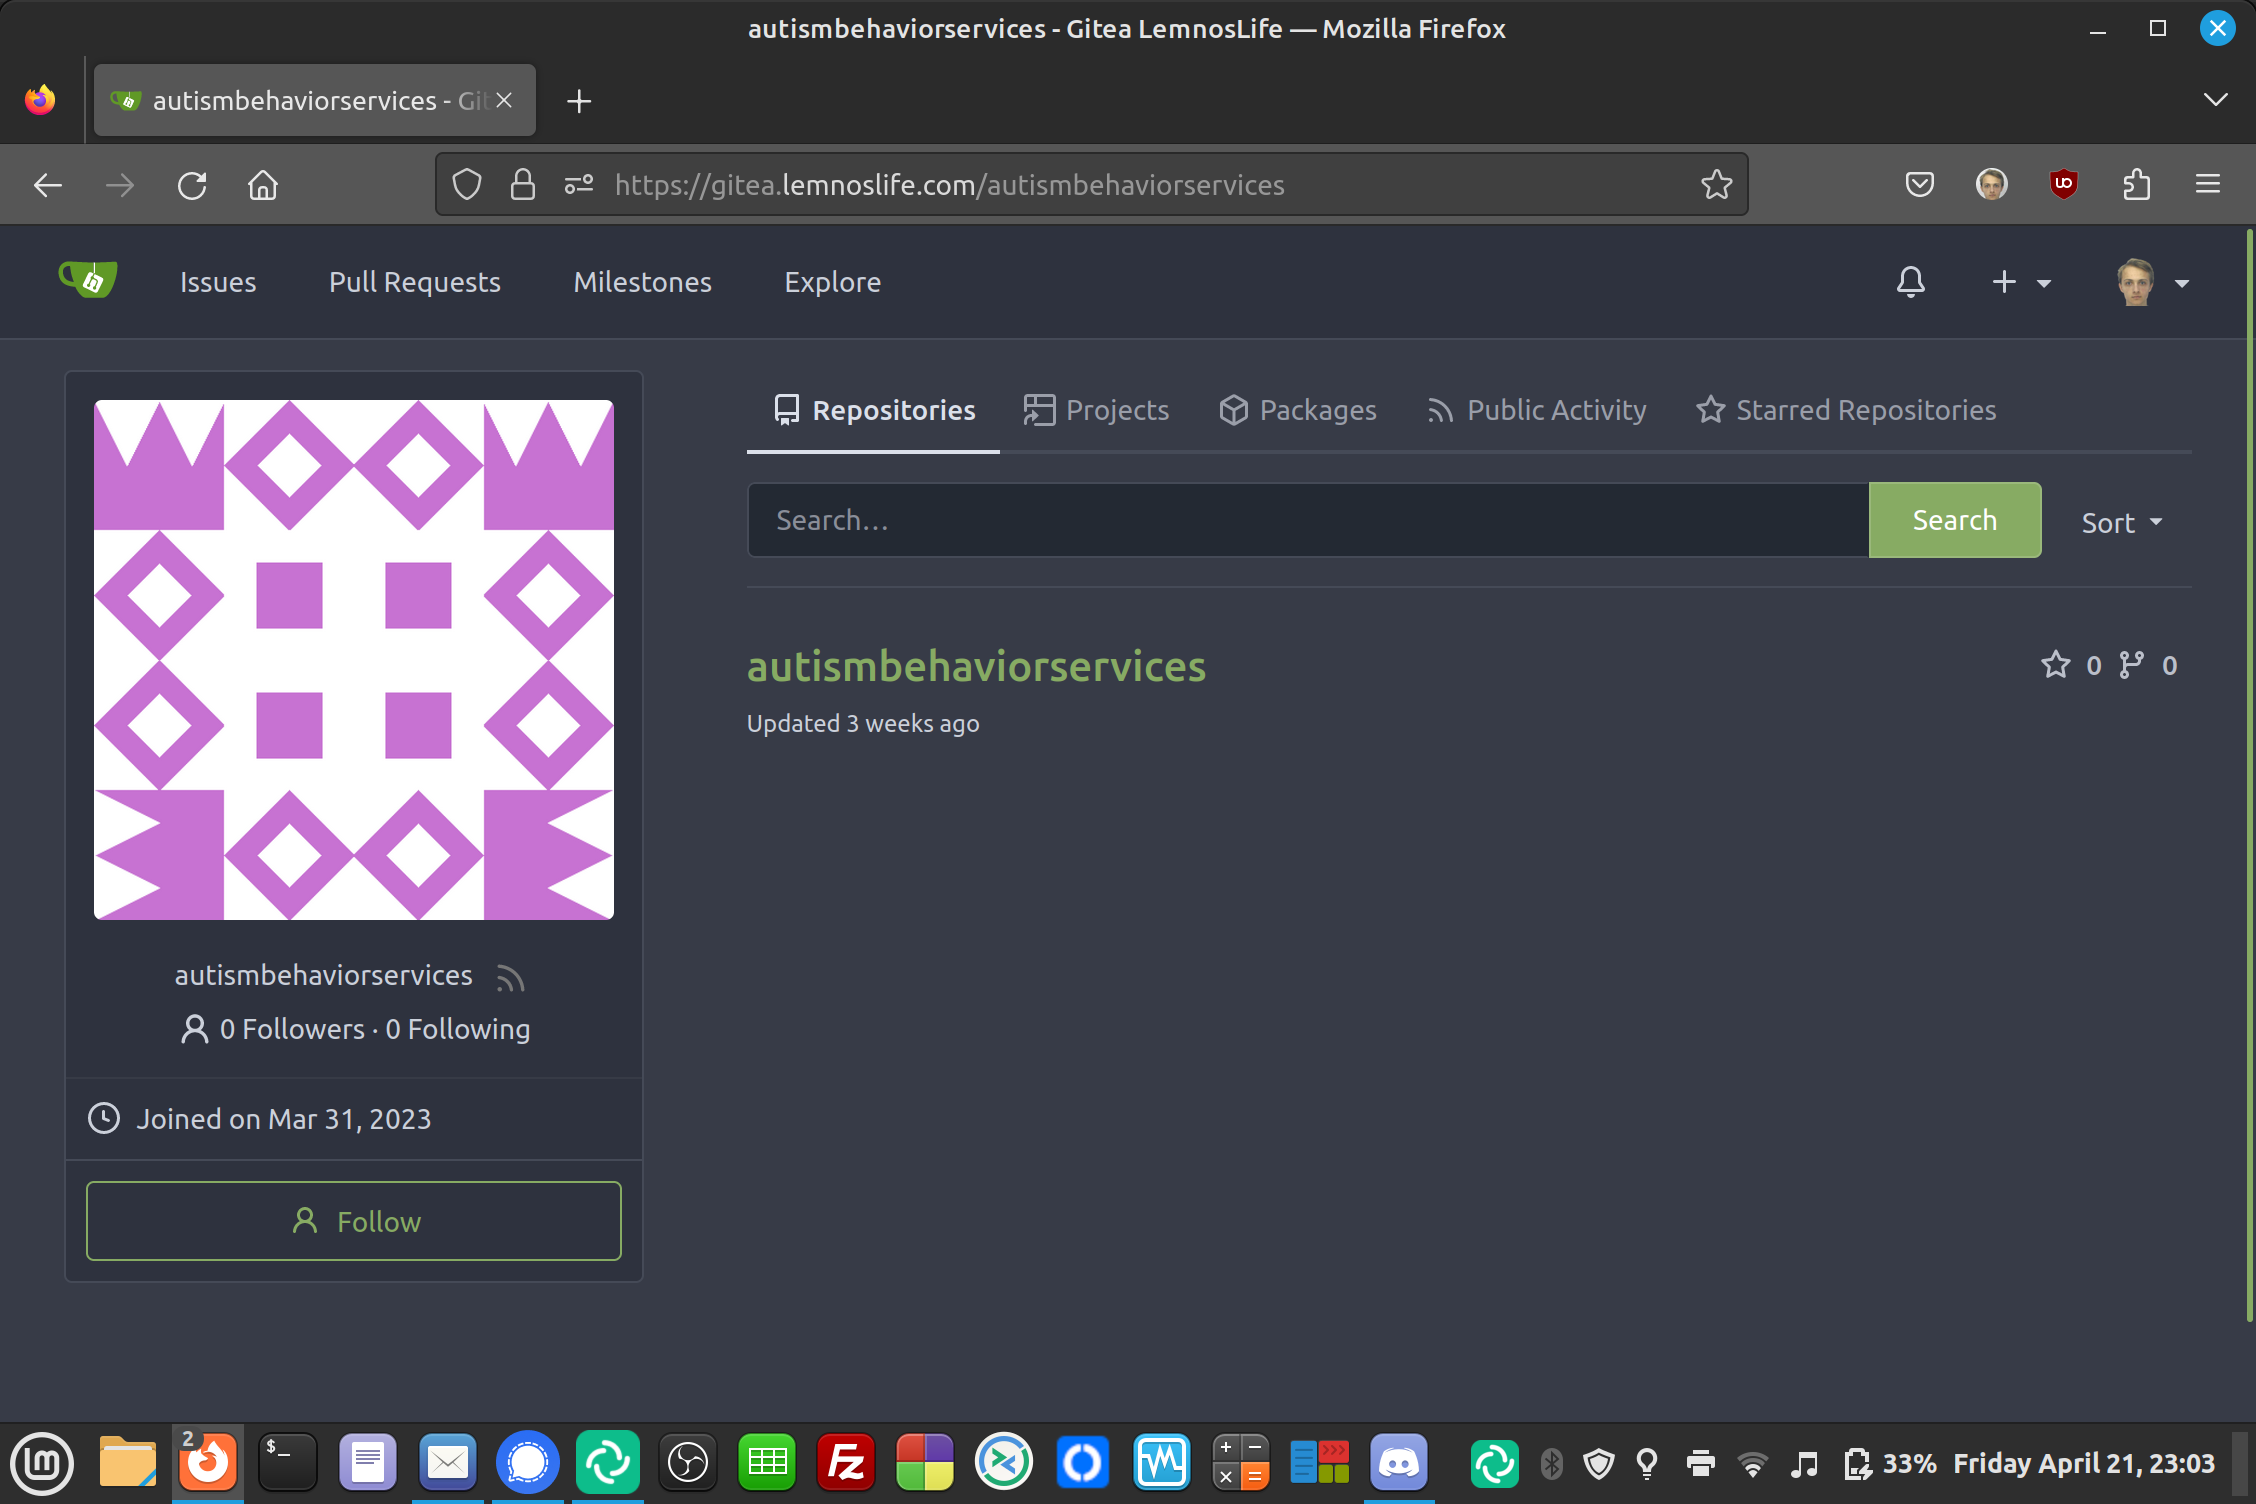Viewport: 2256px width, 1504px height.
Task: Open the autismbehaviorservices repository link
Action: (x=976, y=666)
